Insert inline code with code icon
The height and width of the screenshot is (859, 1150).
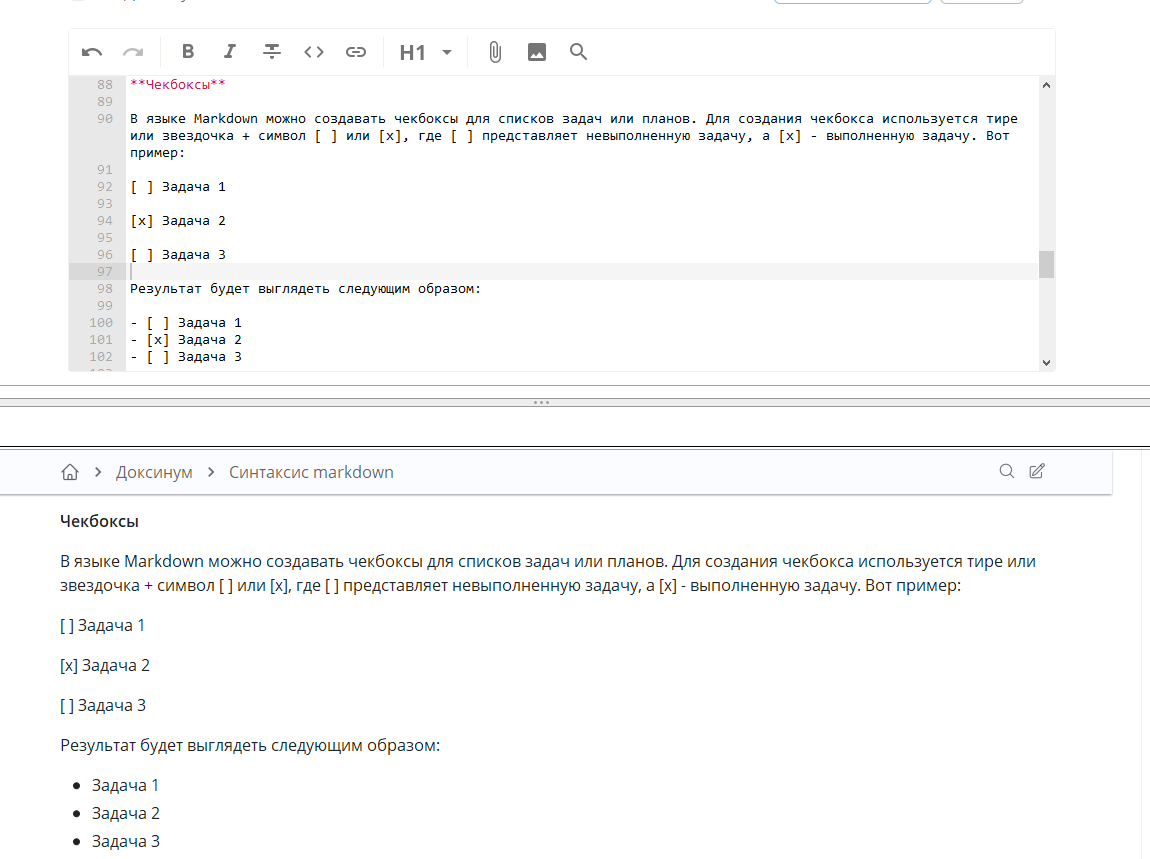click(314, 52)
